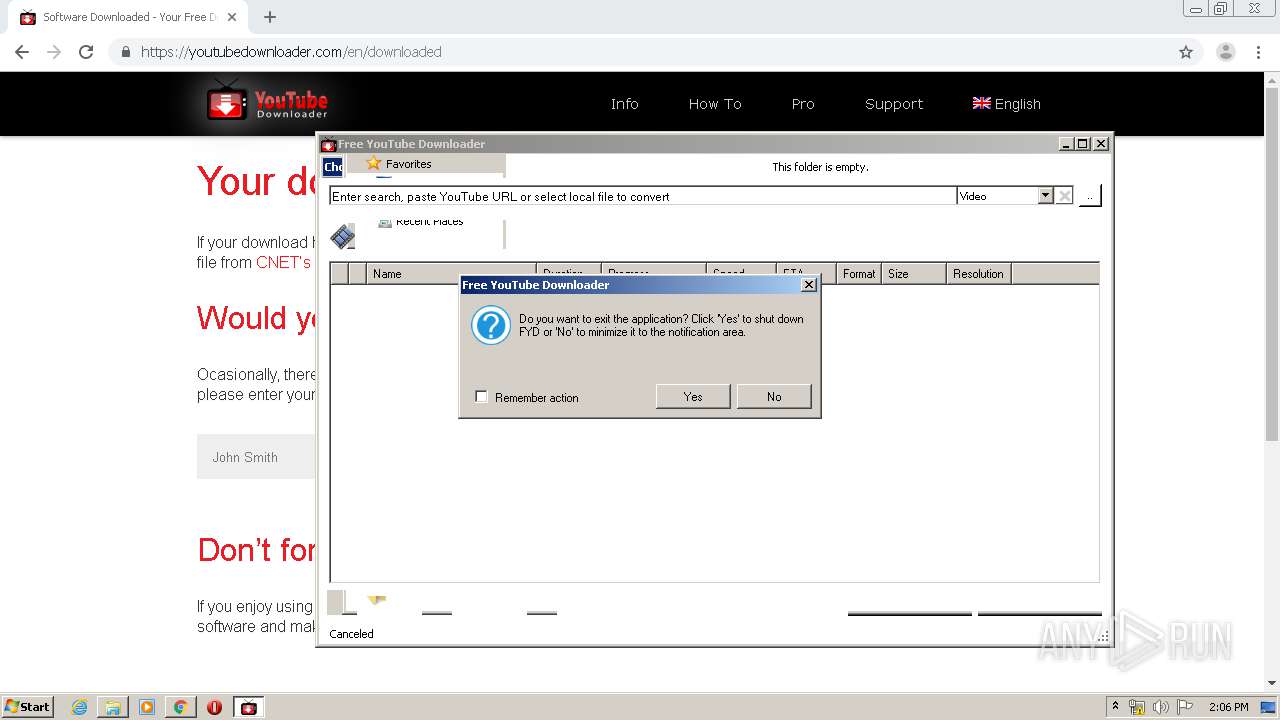Clear the input with the X button
This screenshot has height=720, width=1280.
1065,196
